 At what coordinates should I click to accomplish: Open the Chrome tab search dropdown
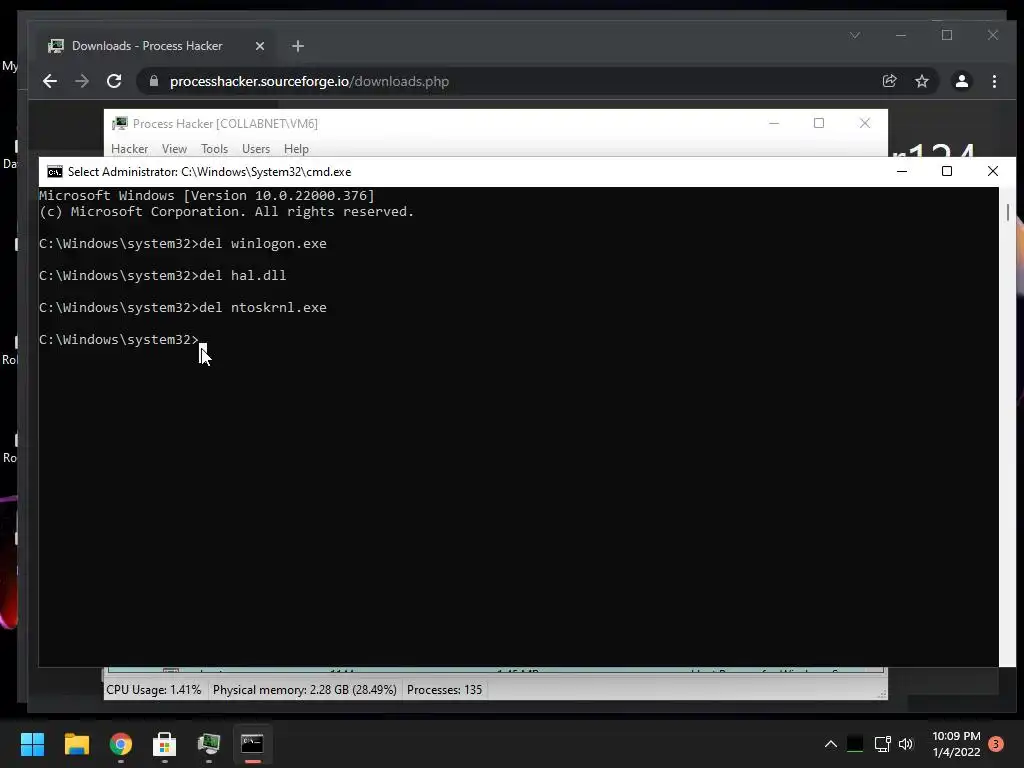[855, 35]
